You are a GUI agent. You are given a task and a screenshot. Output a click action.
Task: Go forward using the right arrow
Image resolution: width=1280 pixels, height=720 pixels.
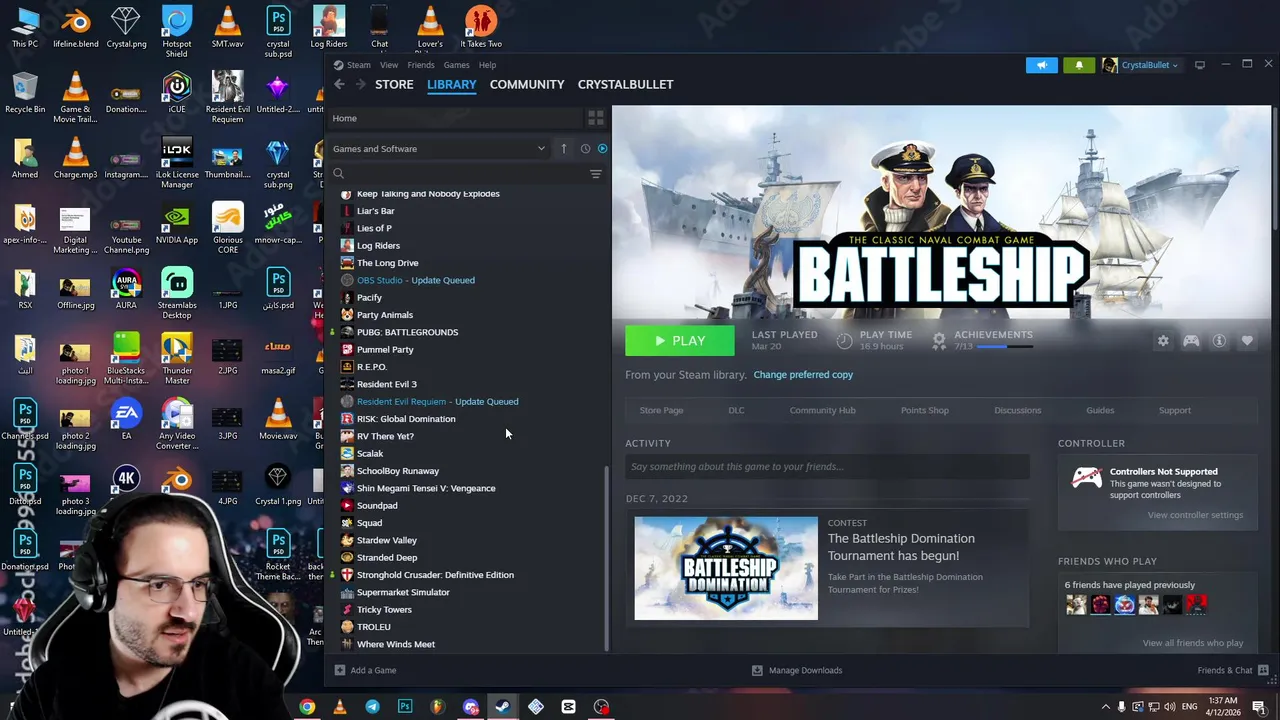pos(360,84)
